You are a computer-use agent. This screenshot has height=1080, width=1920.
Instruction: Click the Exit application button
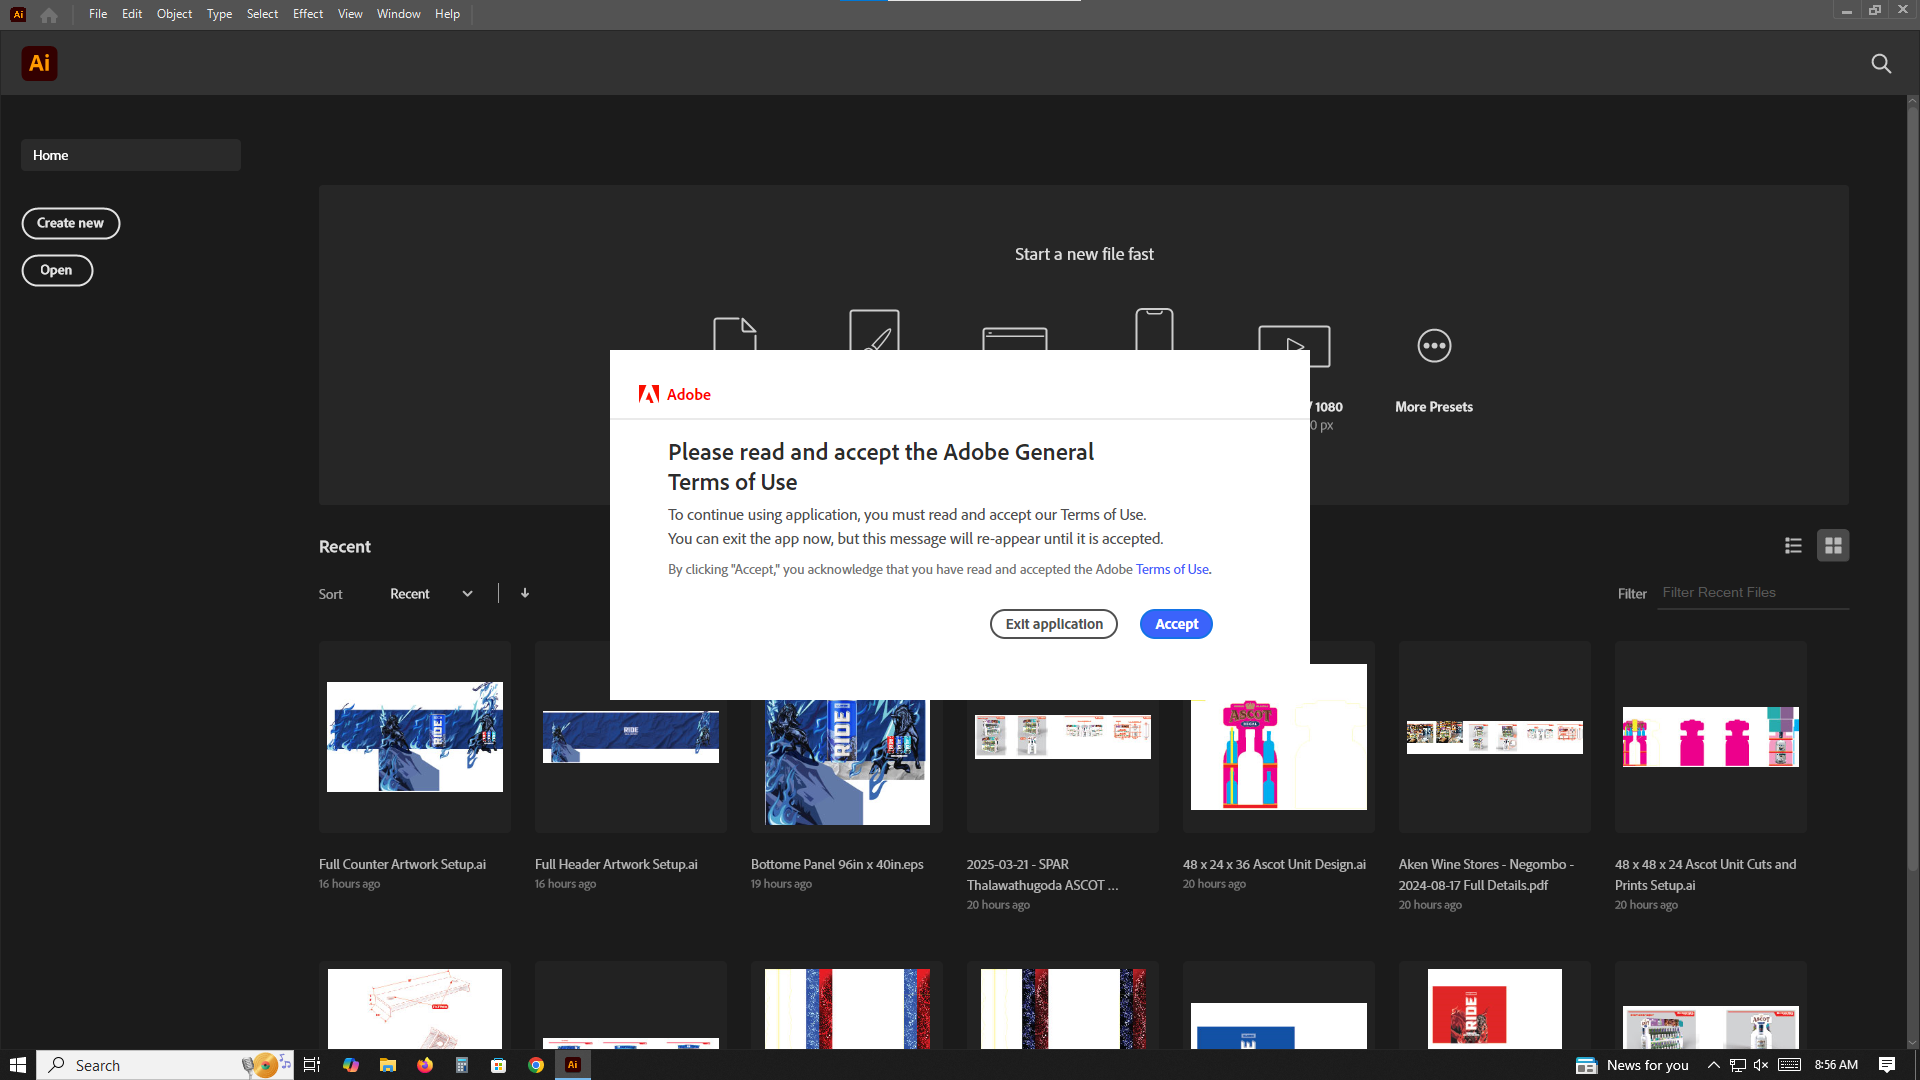point(1053,624)
